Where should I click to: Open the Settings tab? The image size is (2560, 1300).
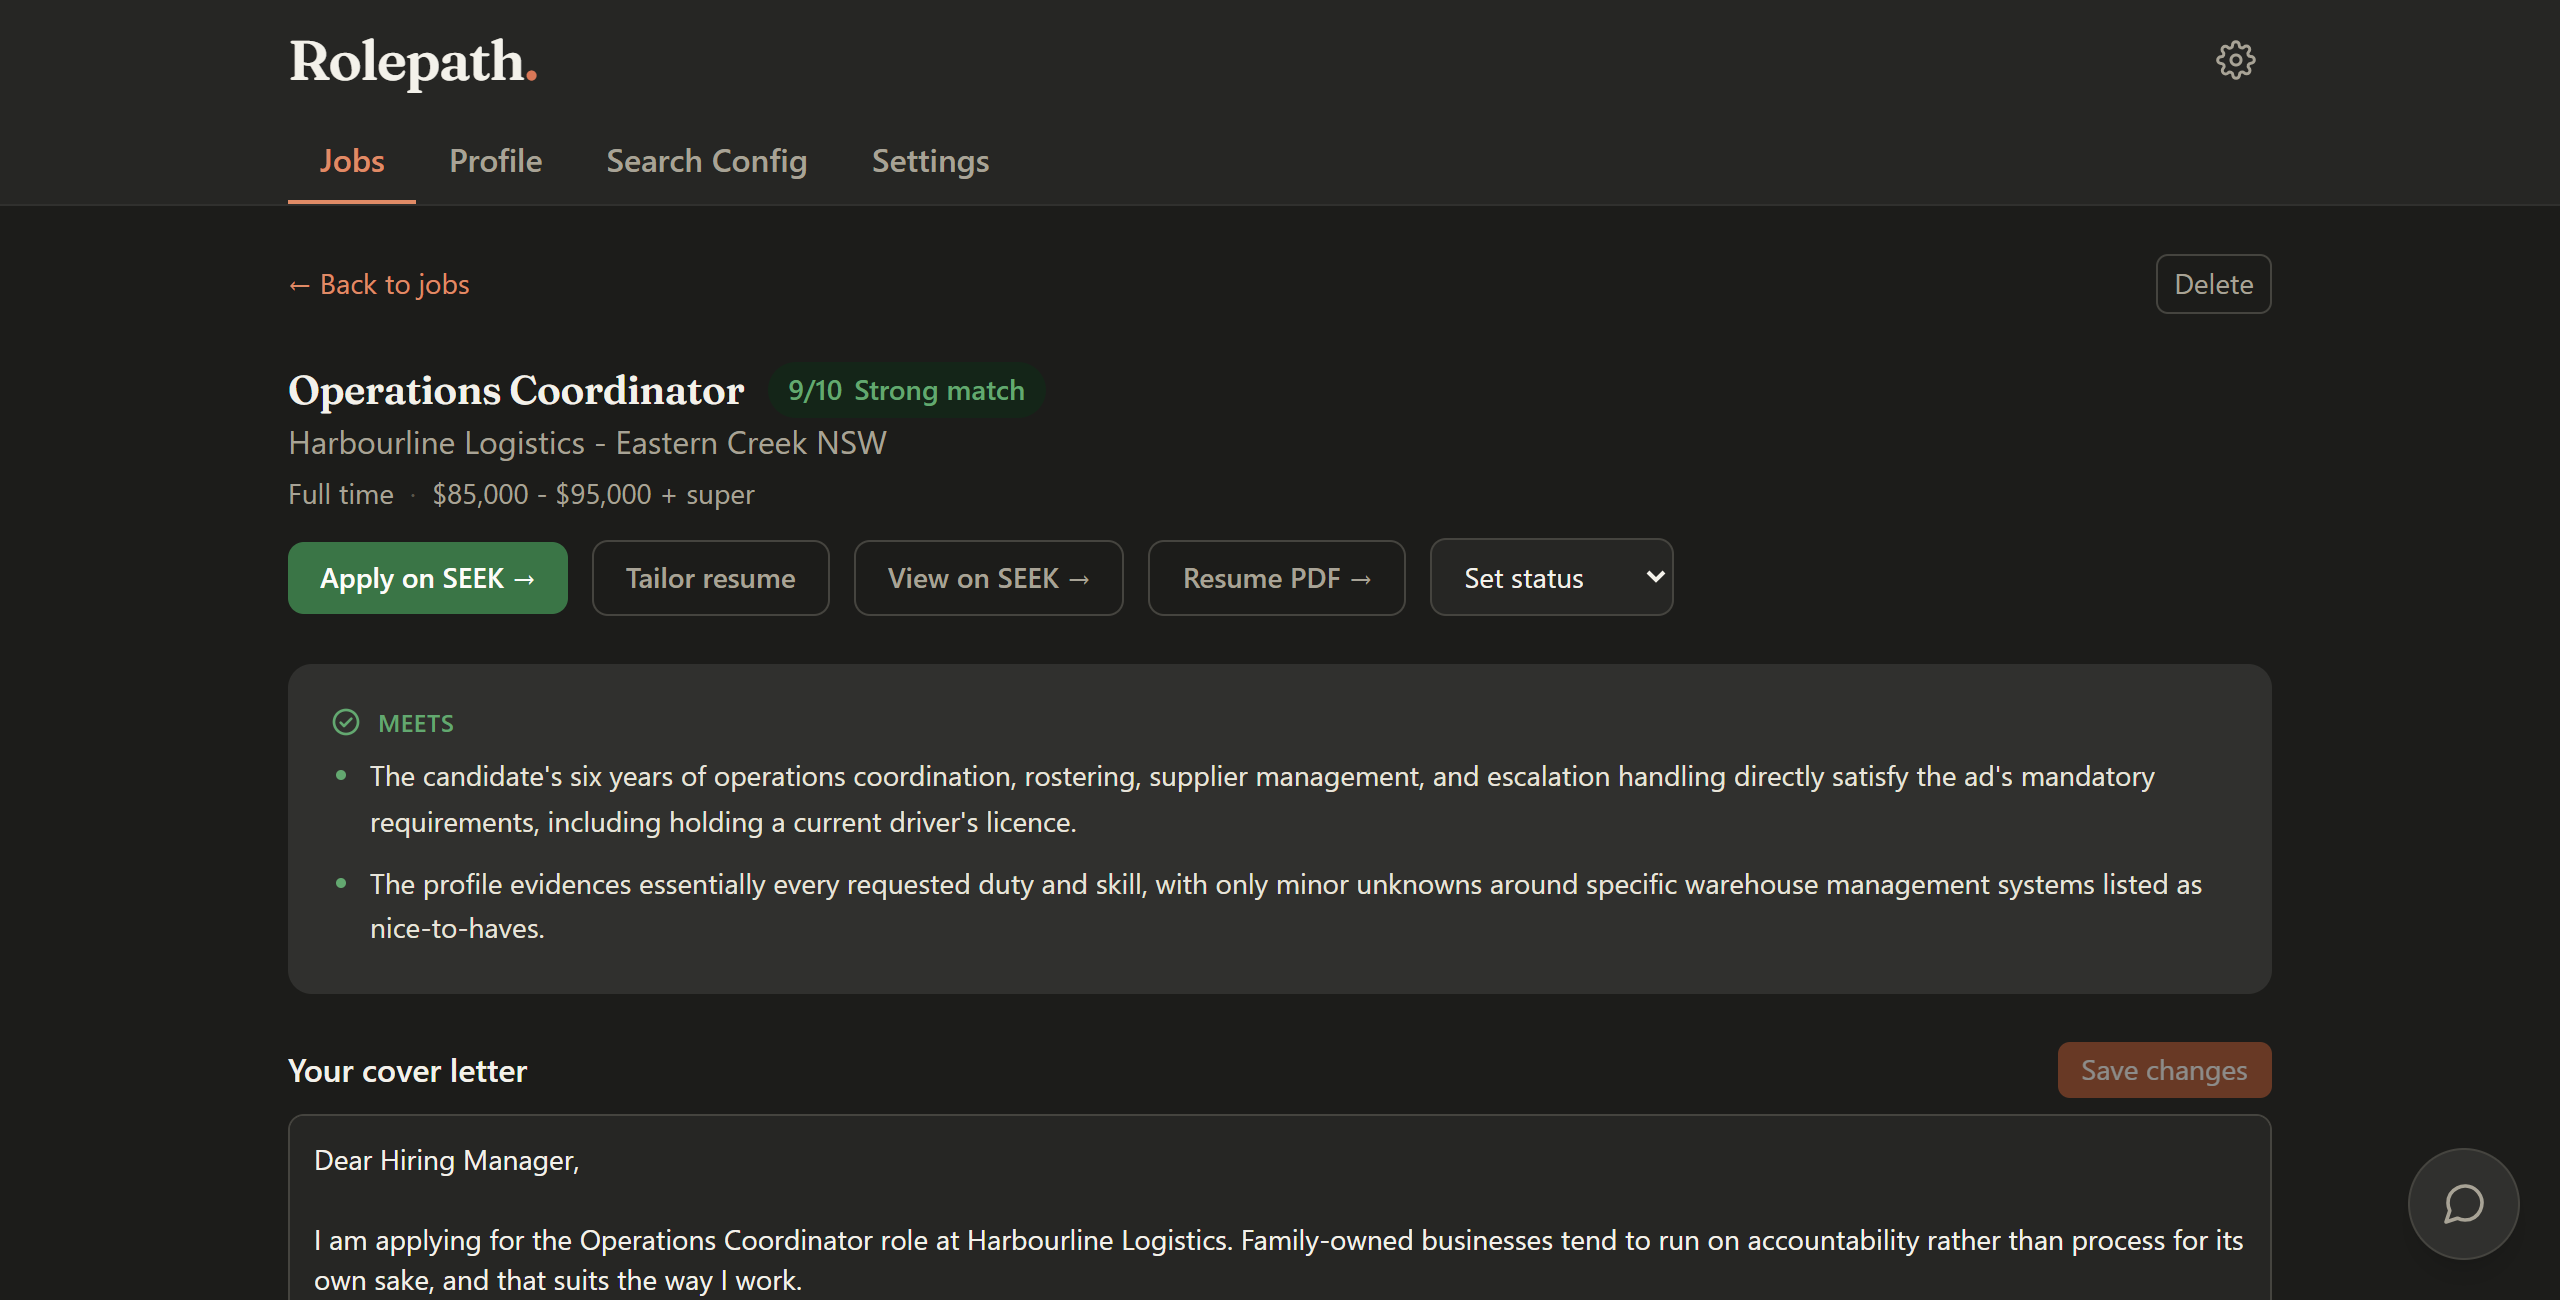(930, 161)
